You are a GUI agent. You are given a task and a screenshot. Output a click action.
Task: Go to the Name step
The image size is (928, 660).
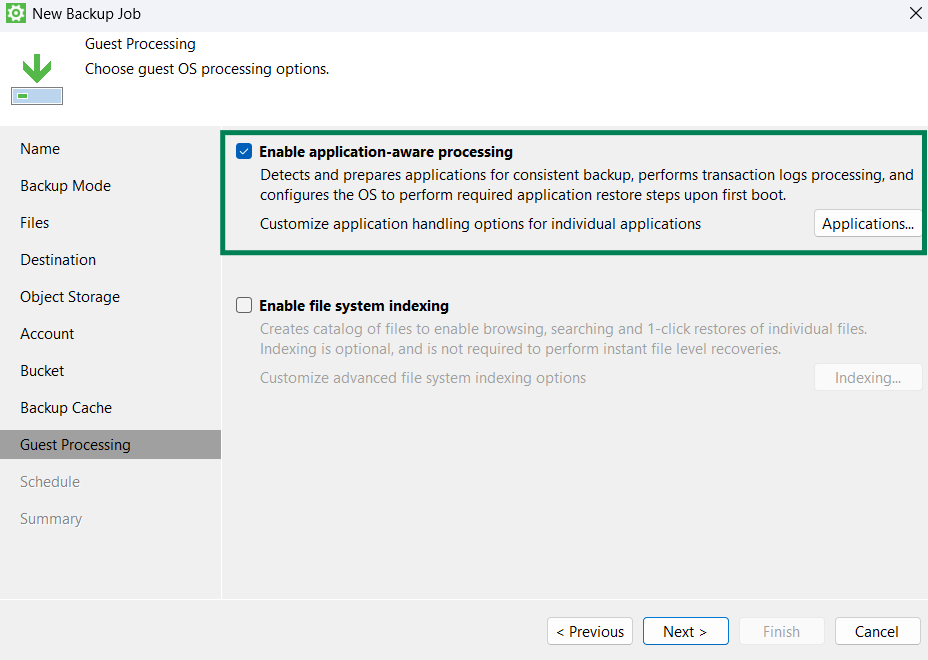tap(40, 149)
